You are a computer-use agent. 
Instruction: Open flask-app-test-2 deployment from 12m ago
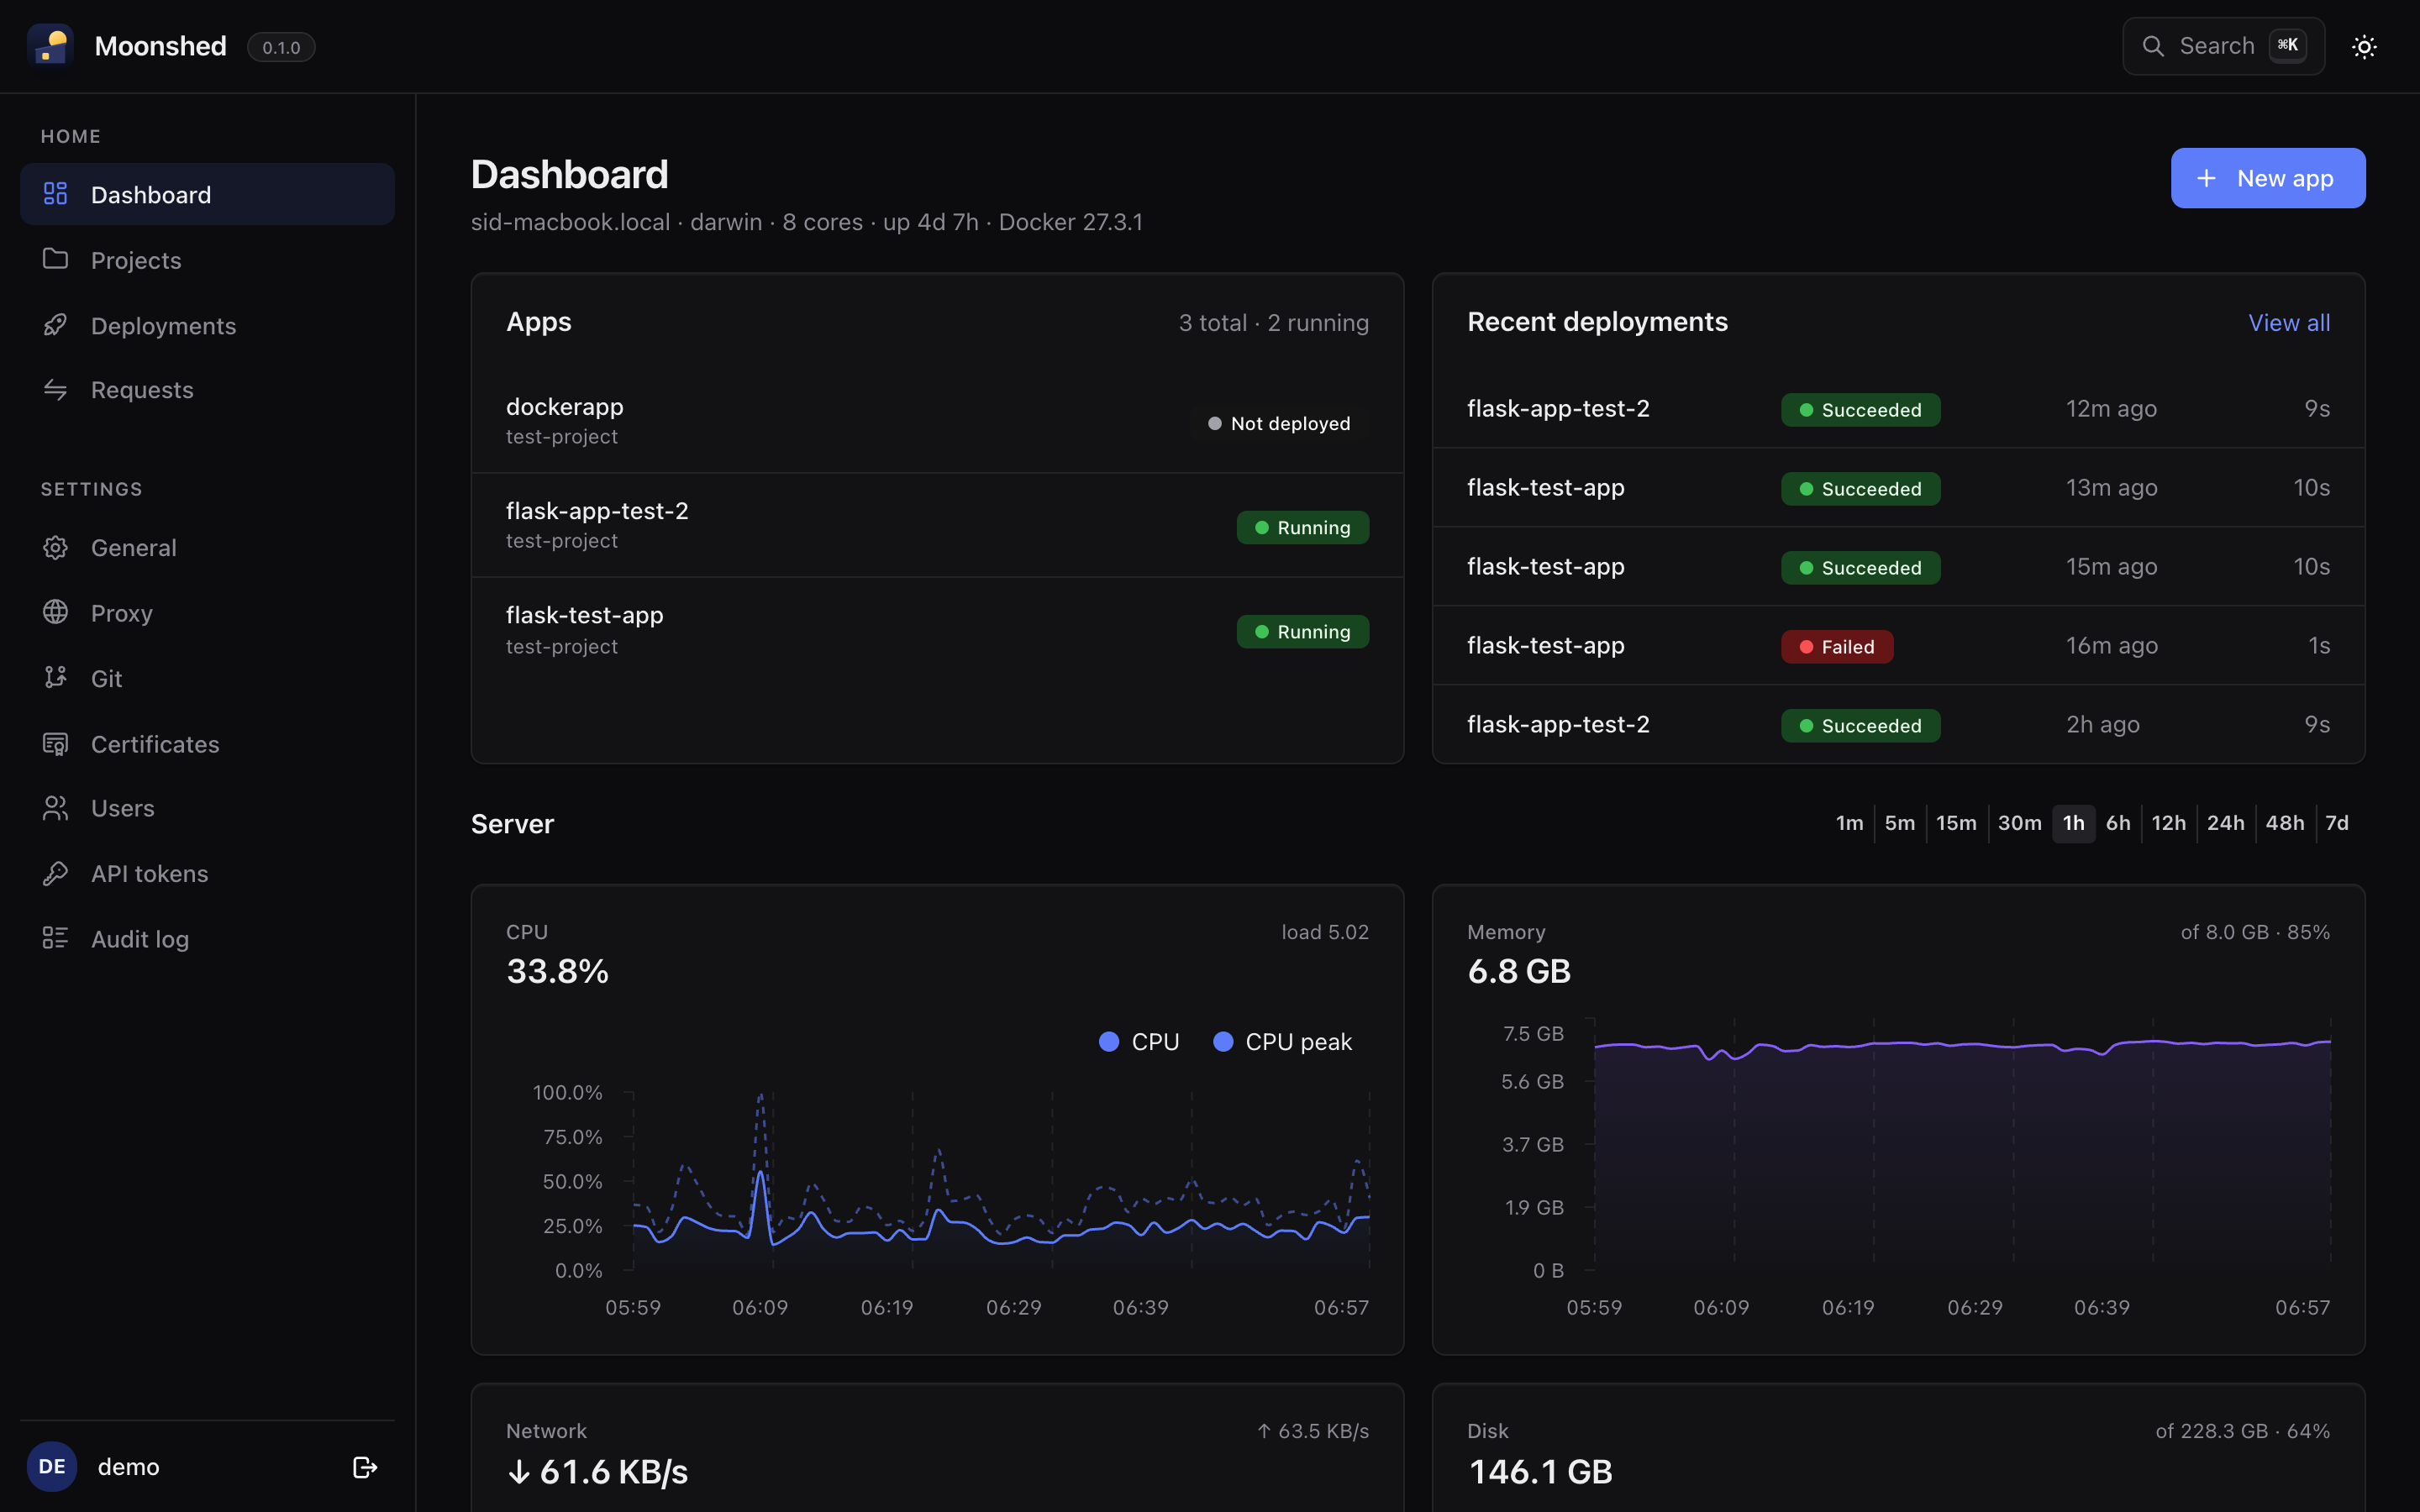point(1898,409)
